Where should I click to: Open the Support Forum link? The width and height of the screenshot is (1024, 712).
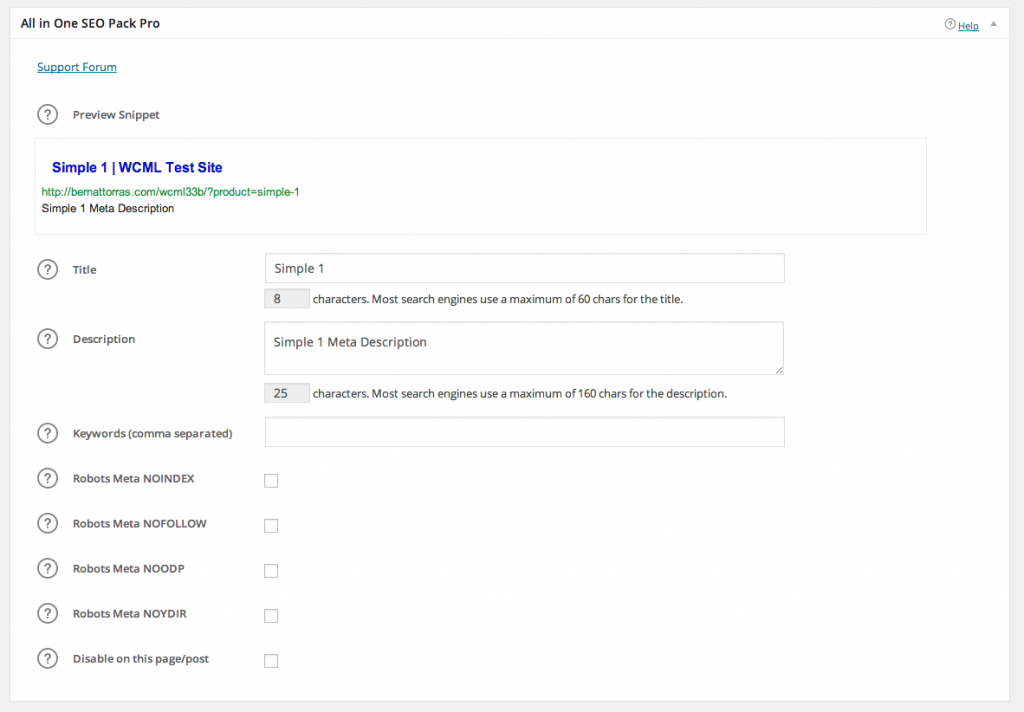(x=76, y=66)
